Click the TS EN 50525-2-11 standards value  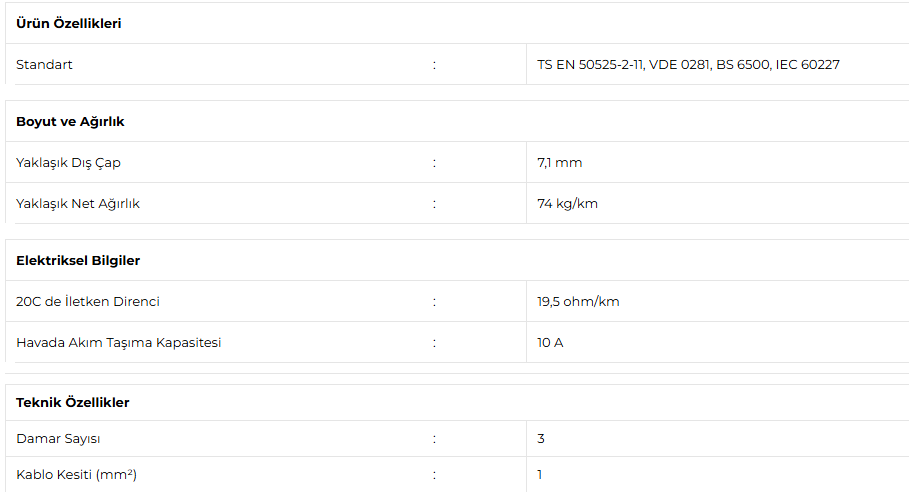688,65
